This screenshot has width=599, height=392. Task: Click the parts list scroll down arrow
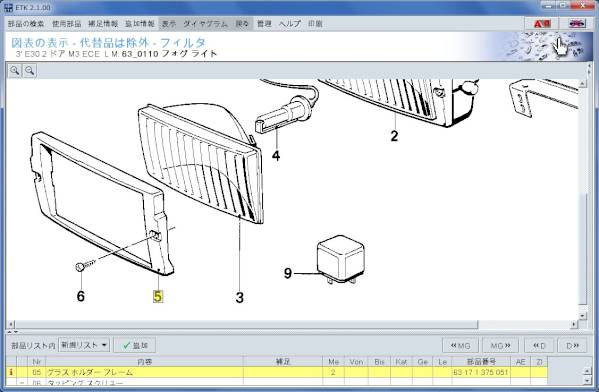588,380
